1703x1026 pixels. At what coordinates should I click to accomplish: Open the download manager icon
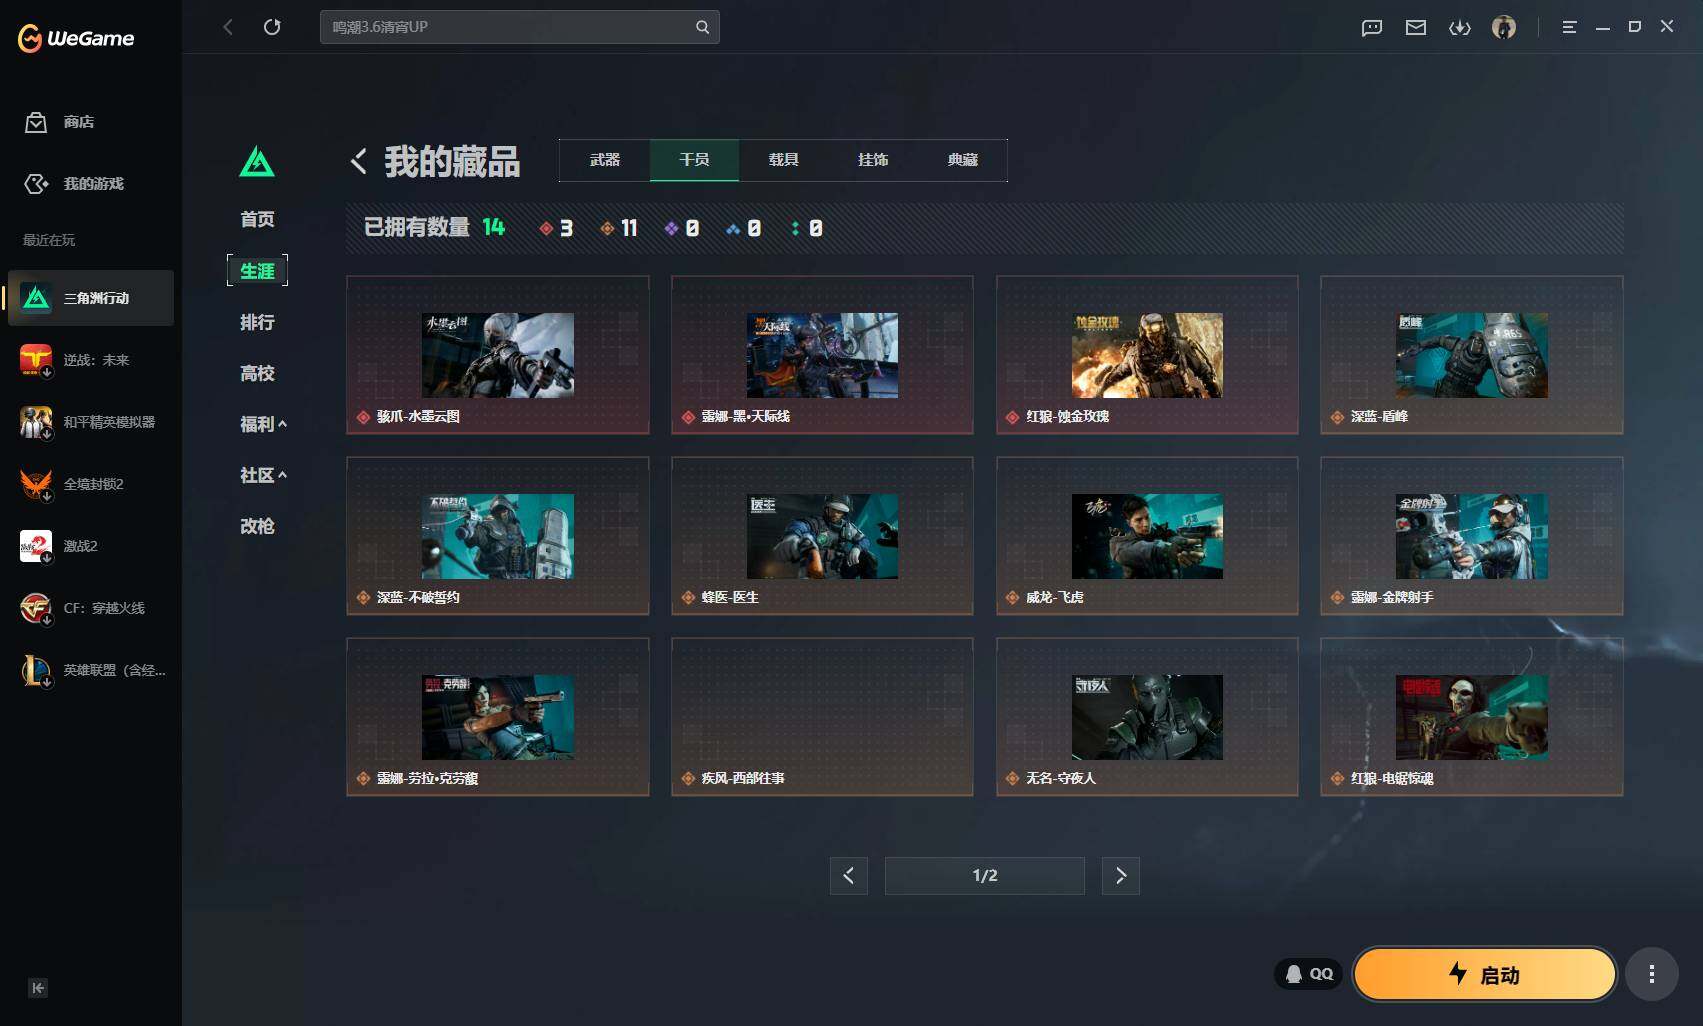pyautogui.click(x=1460, y=28)
